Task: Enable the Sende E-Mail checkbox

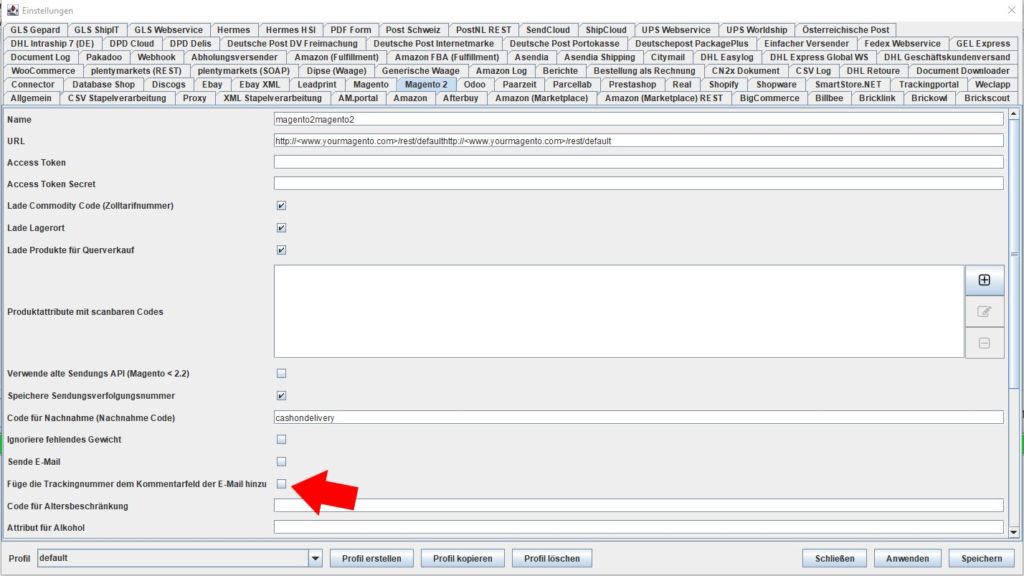Action: coord(281,462)
